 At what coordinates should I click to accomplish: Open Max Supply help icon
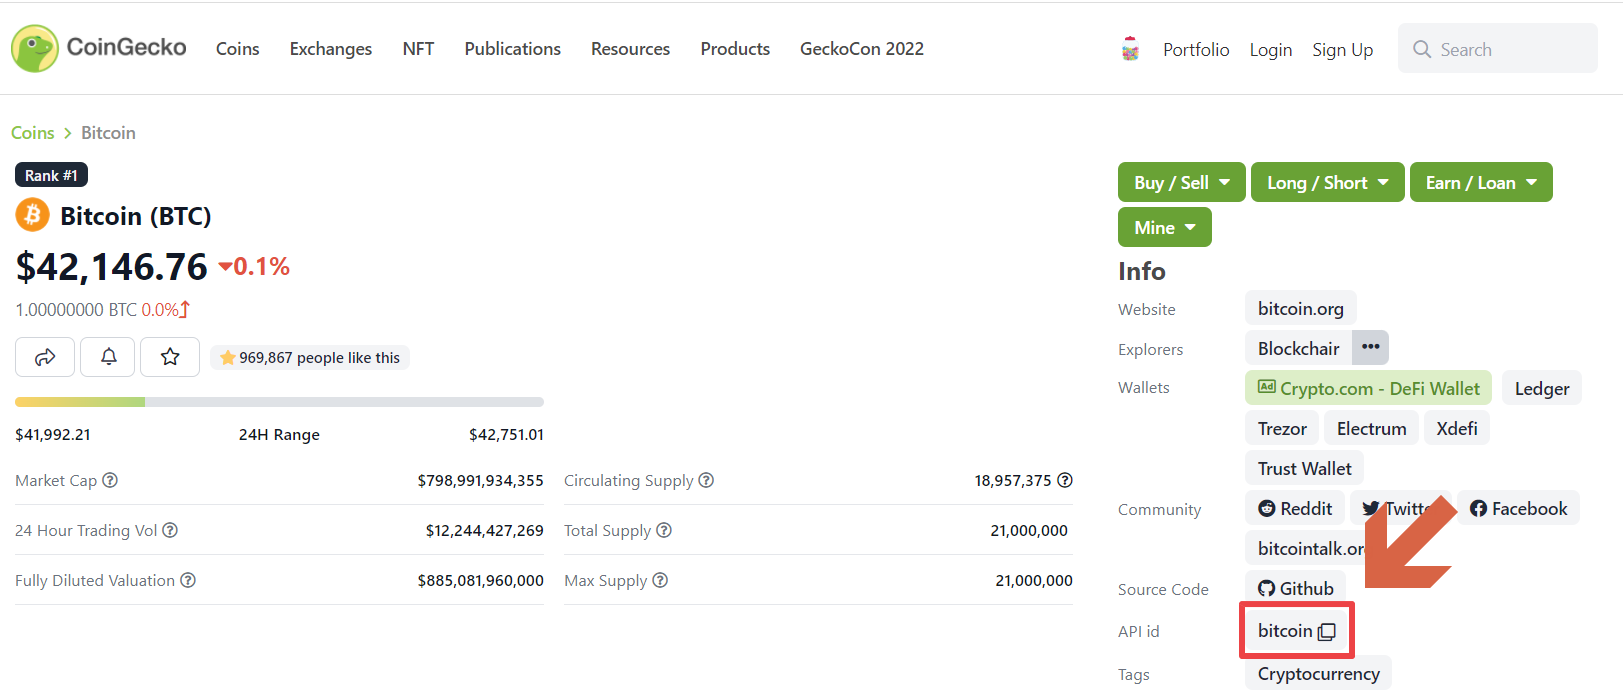pyautogui.click(x=660, y=580)
